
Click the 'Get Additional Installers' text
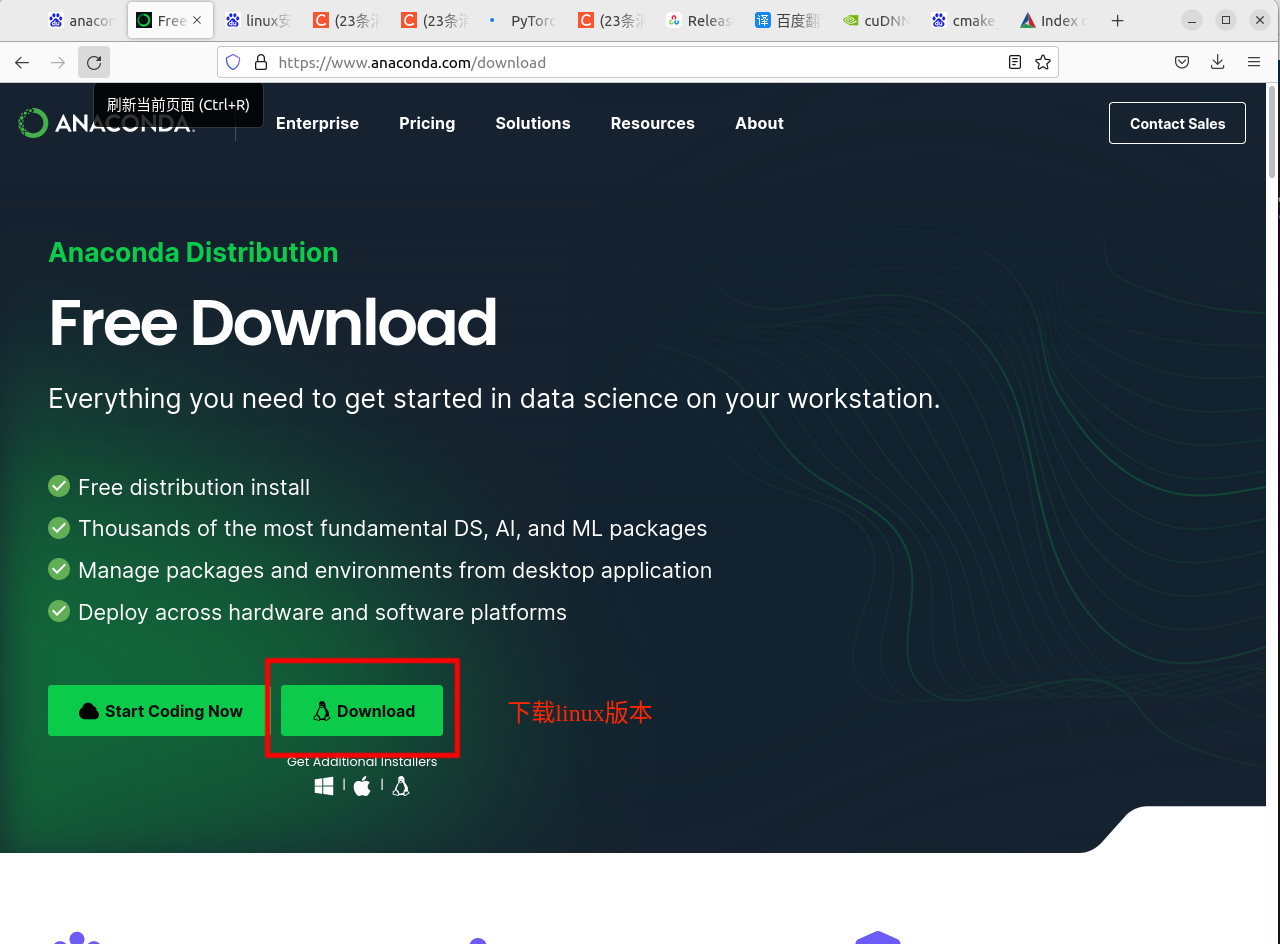(x=362, y=762)
